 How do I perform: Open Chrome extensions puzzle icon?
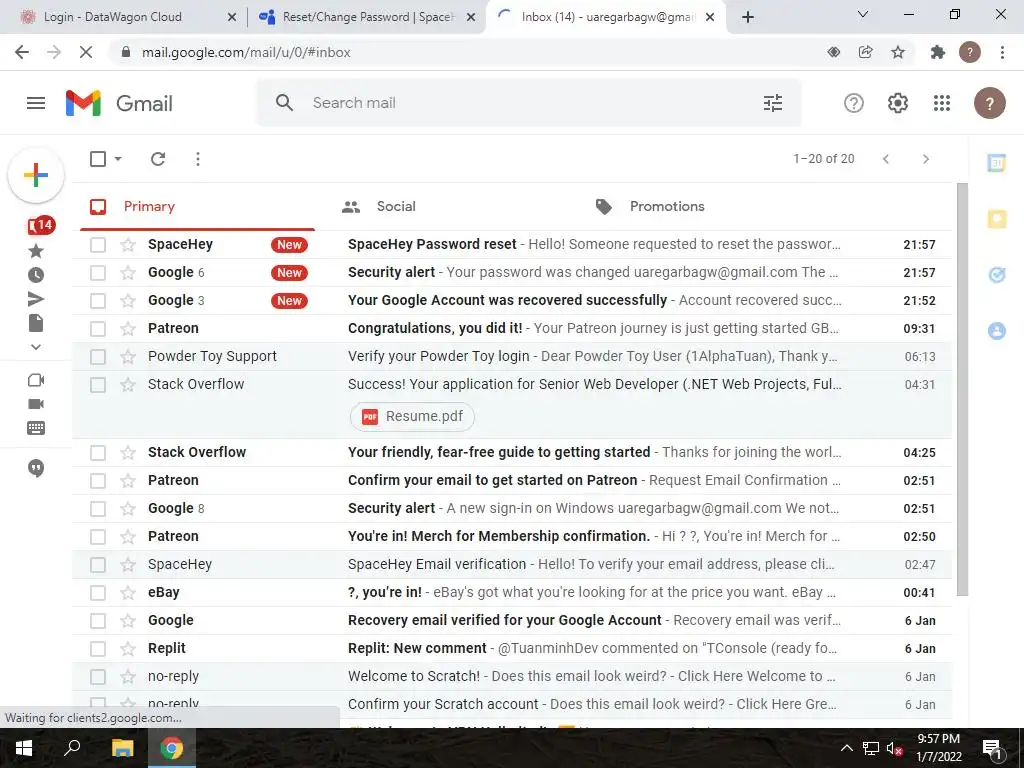(x=938, y=52)
